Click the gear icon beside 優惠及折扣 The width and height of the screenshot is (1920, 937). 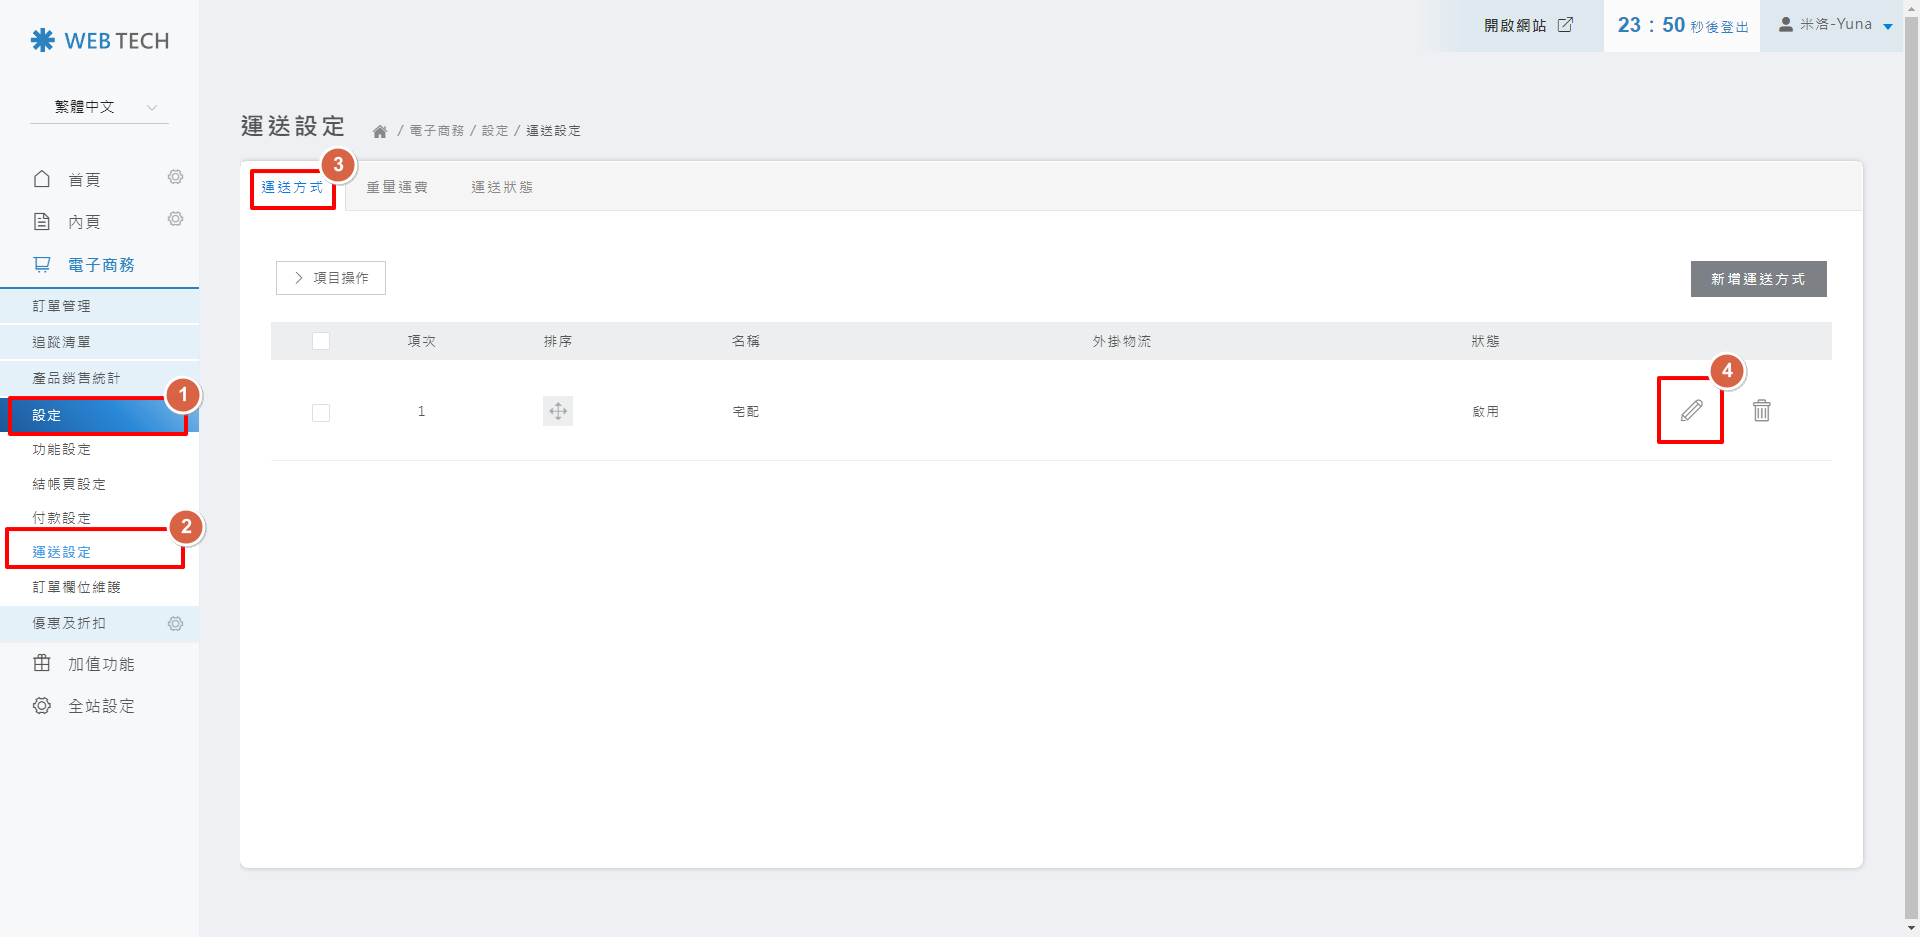[x=175, y=624]
